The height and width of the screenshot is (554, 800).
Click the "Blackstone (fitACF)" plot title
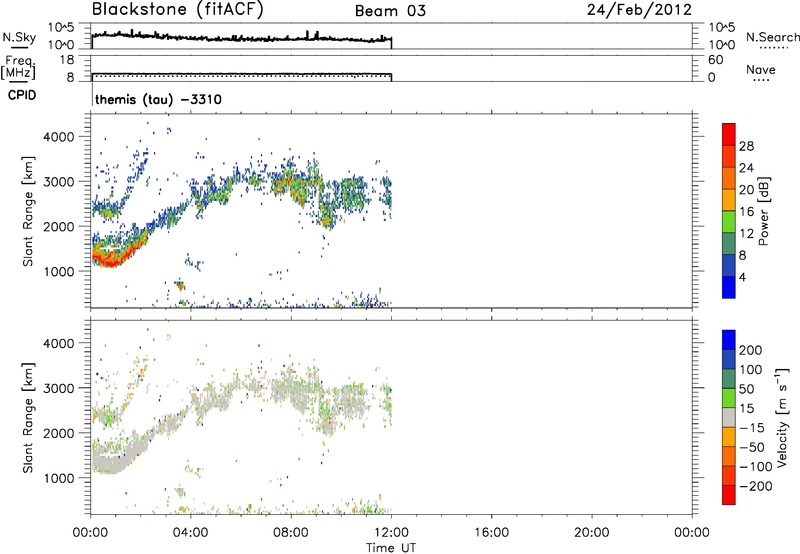click(178, 9)
